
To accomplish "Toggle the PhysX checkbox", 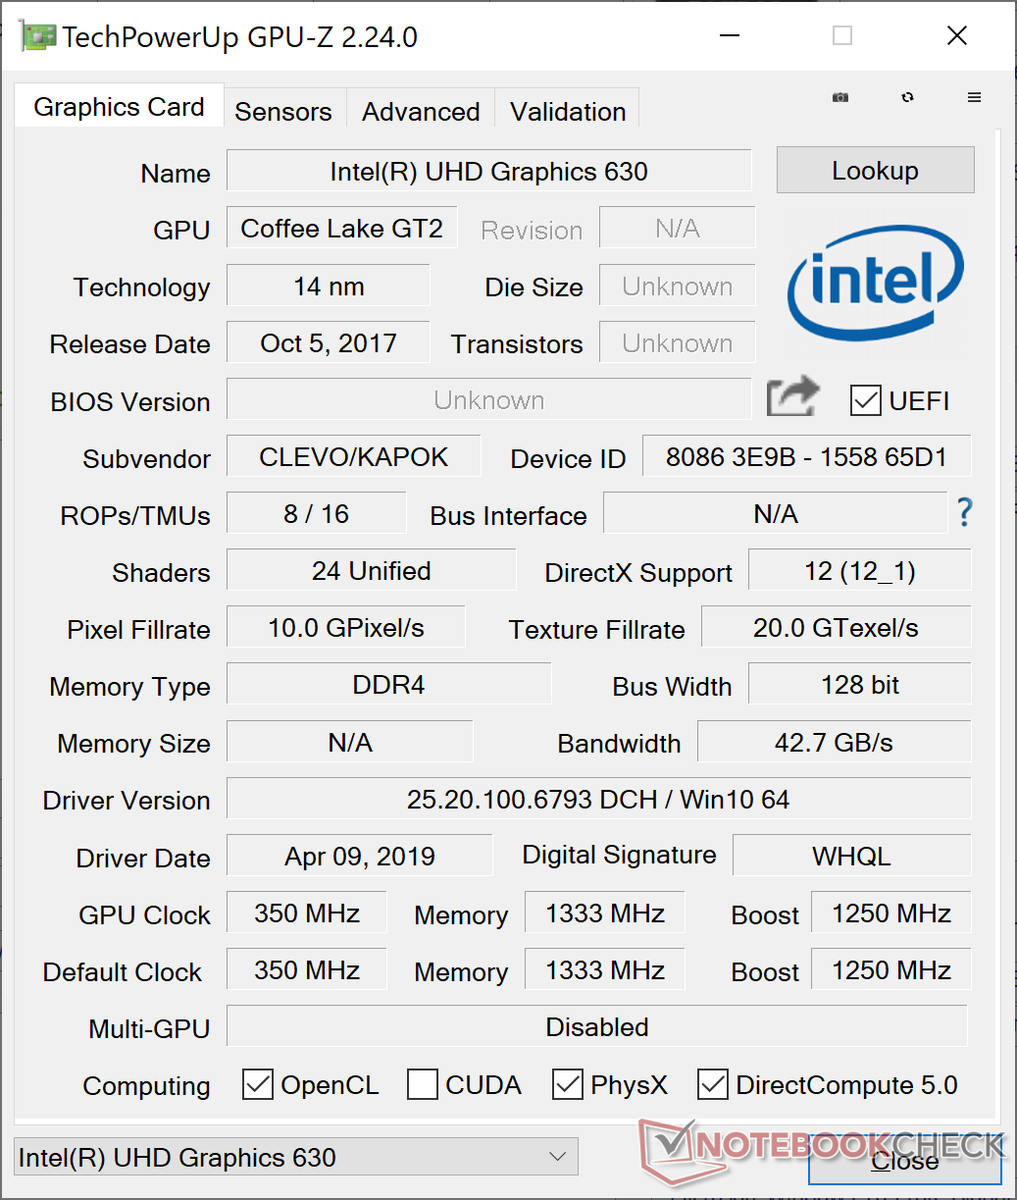I will 568,1084.
